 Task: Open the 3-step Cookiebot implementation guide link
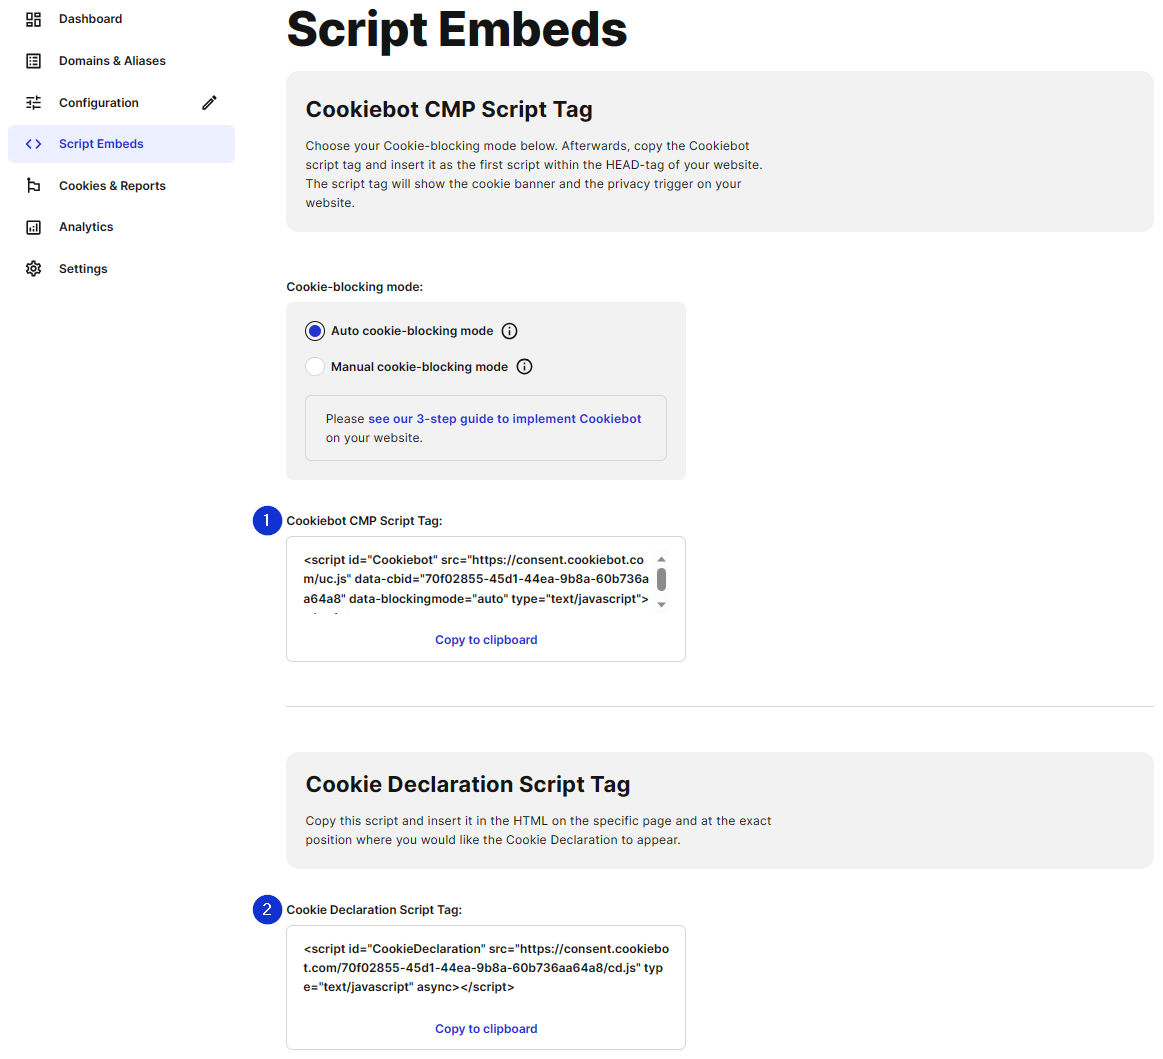pos(504,418)
